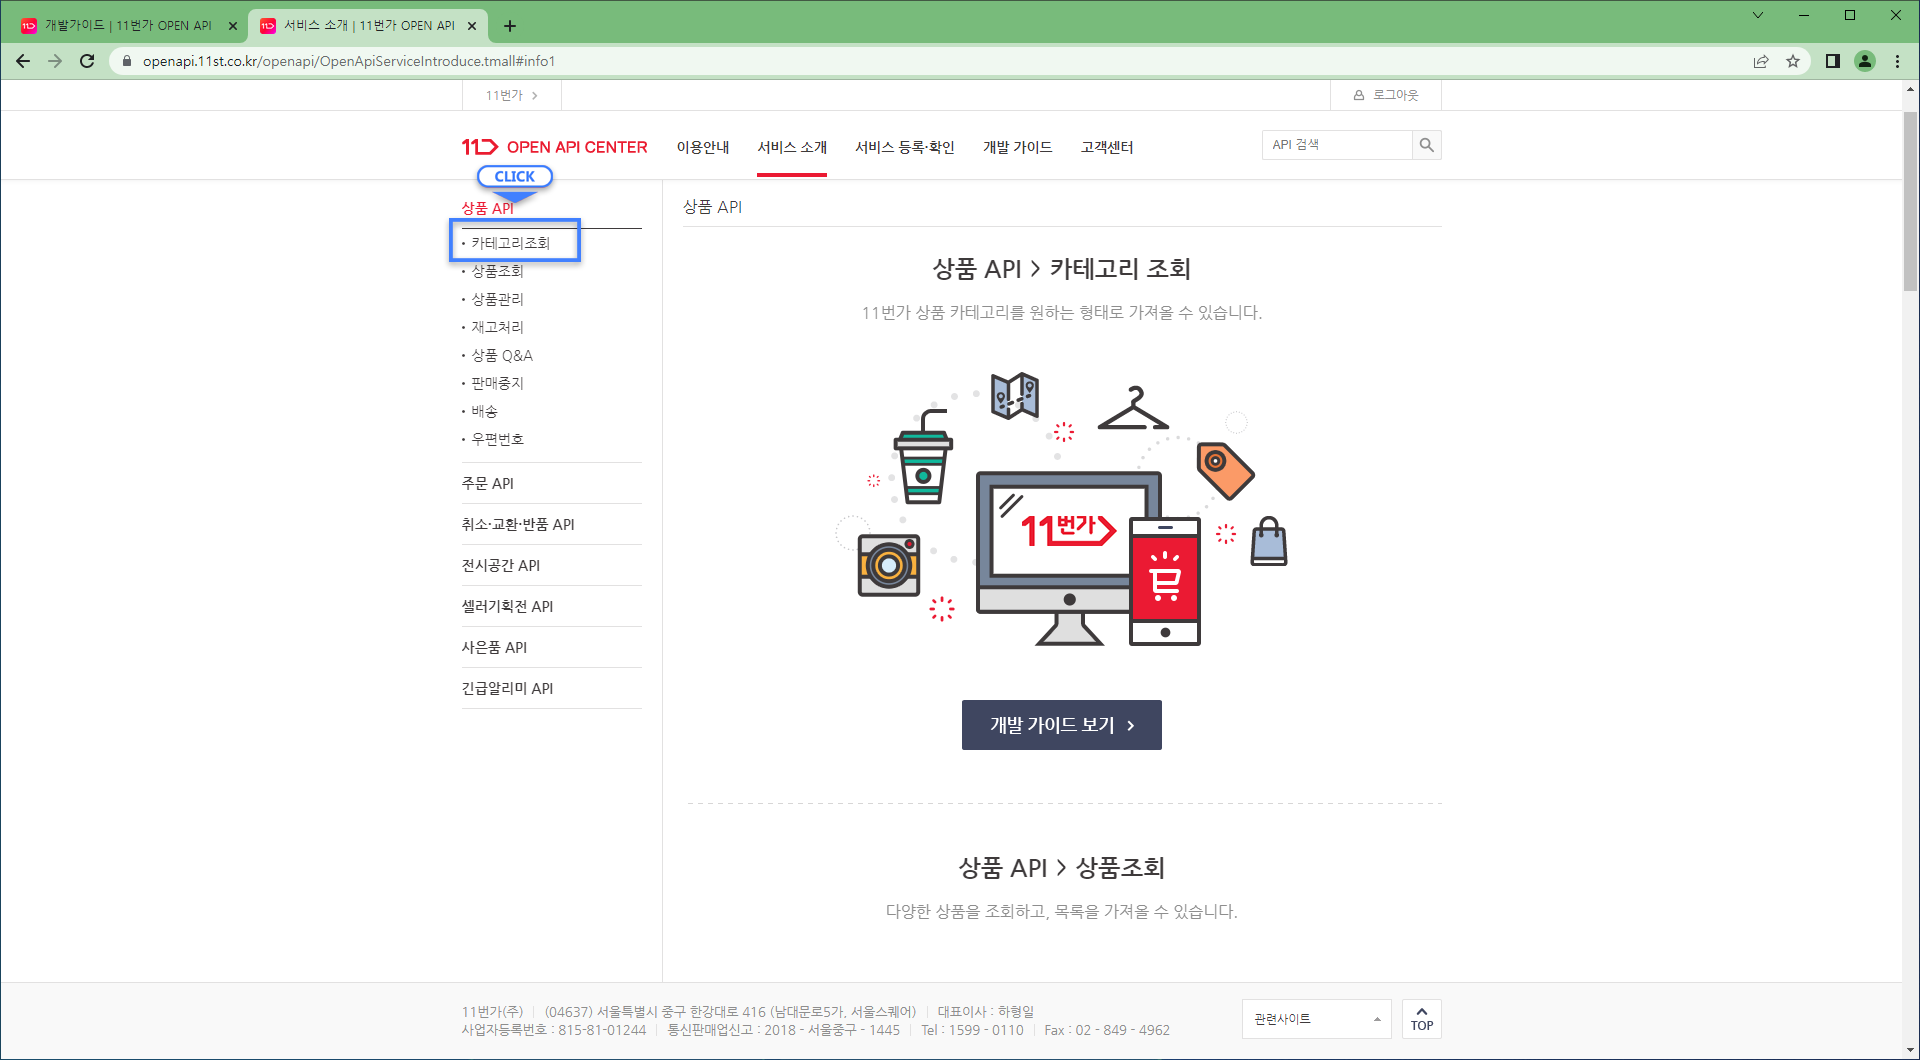Select 우편번호 in the sidebar

click(497, 439)
